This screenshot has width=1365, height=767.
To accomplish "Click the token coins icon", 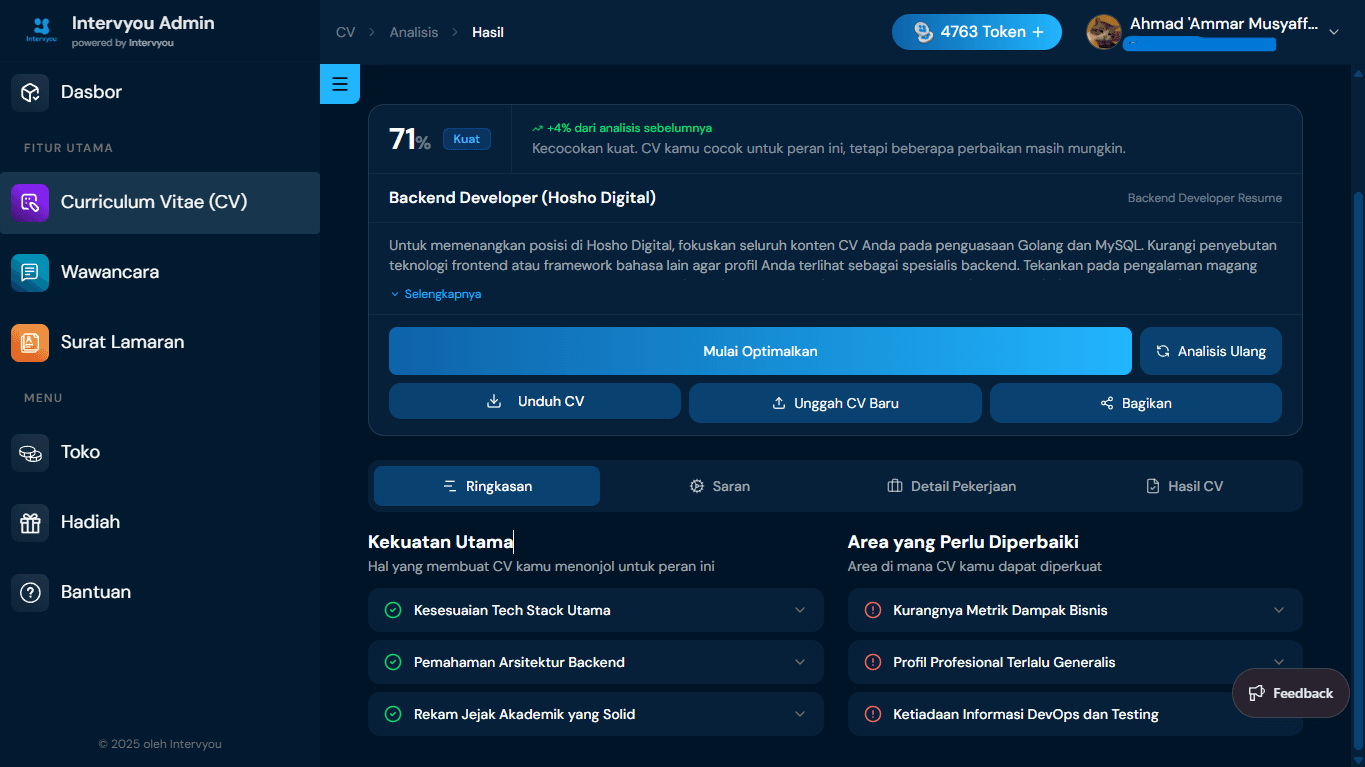I will coord(924,32).
